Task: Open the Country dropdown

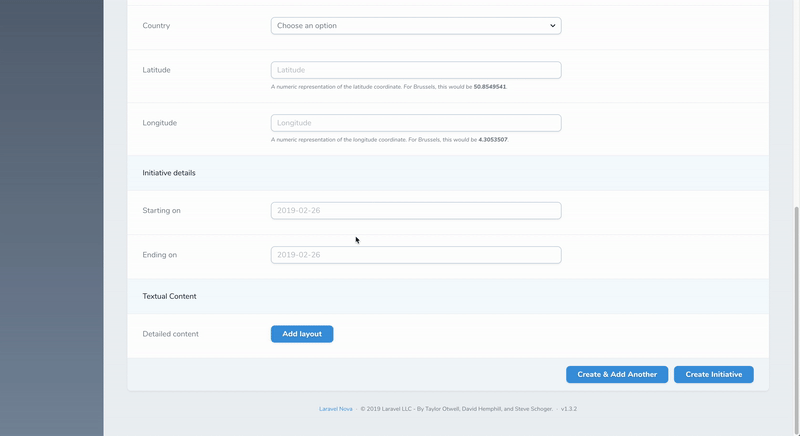Action: click(x=415, y=26)
